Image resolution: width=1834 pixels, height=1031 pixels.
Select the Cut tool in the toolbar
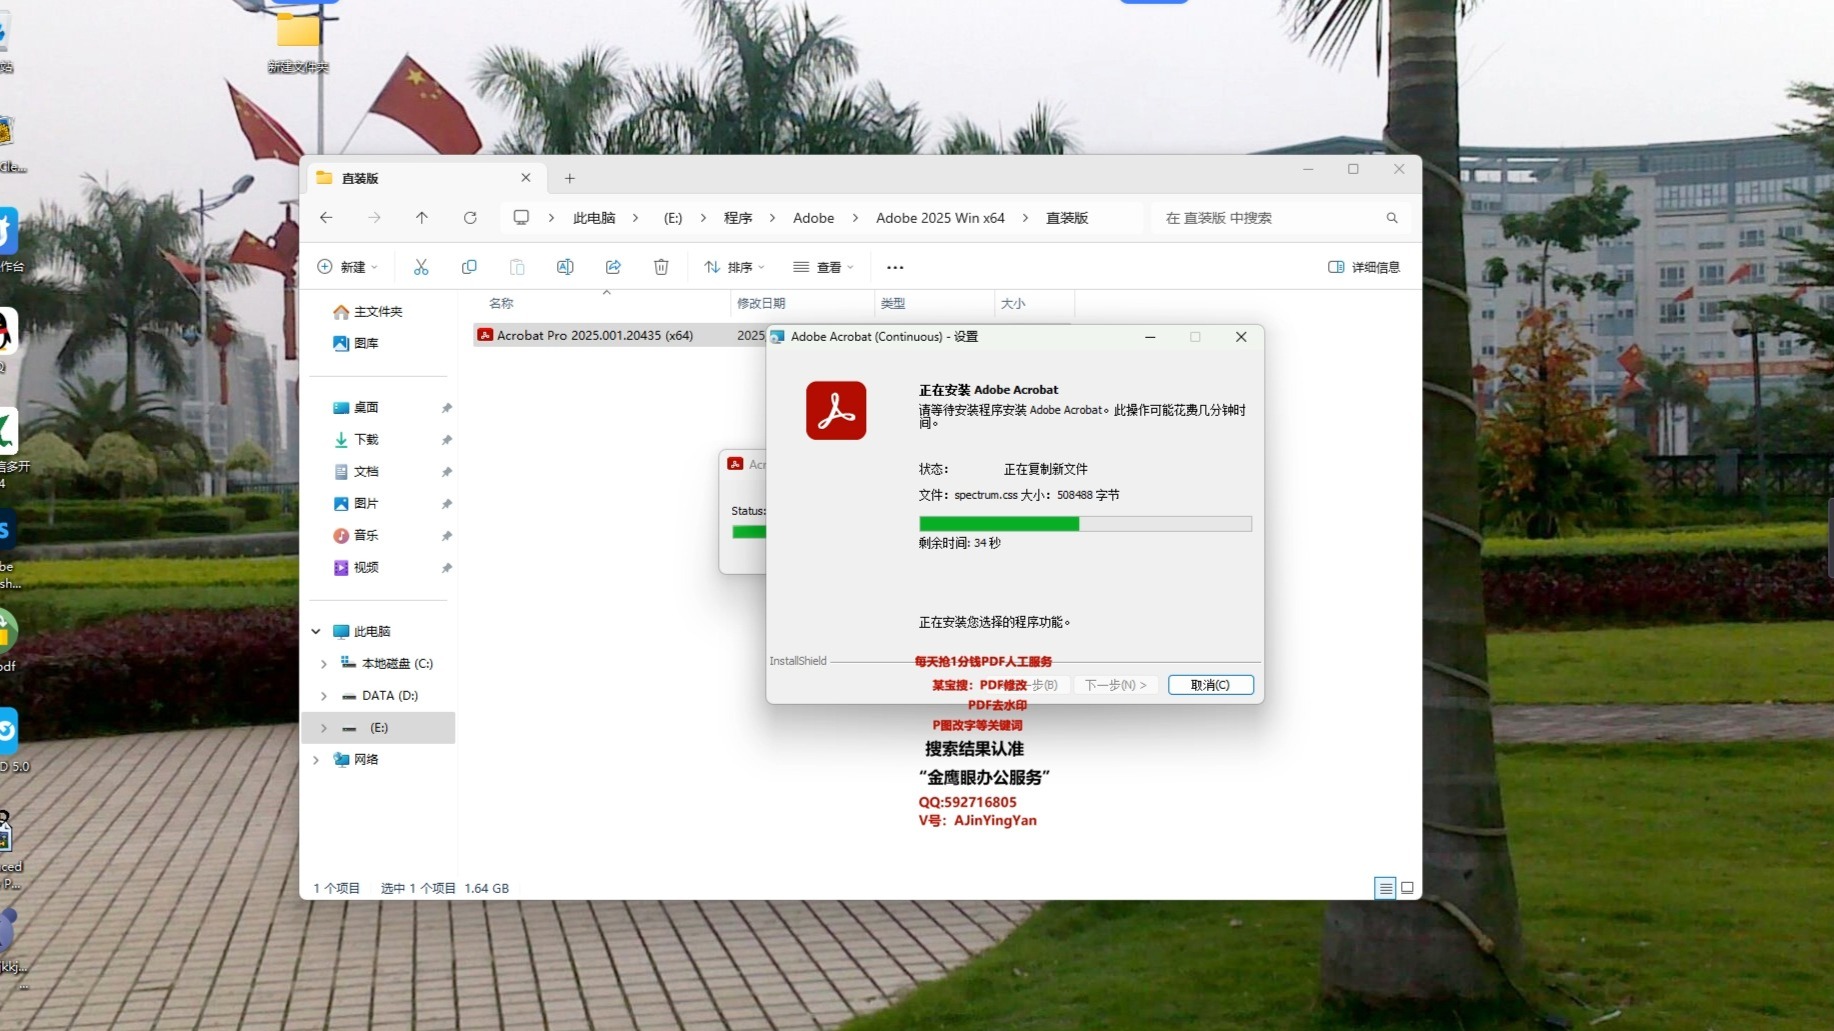tap(421, 267)
